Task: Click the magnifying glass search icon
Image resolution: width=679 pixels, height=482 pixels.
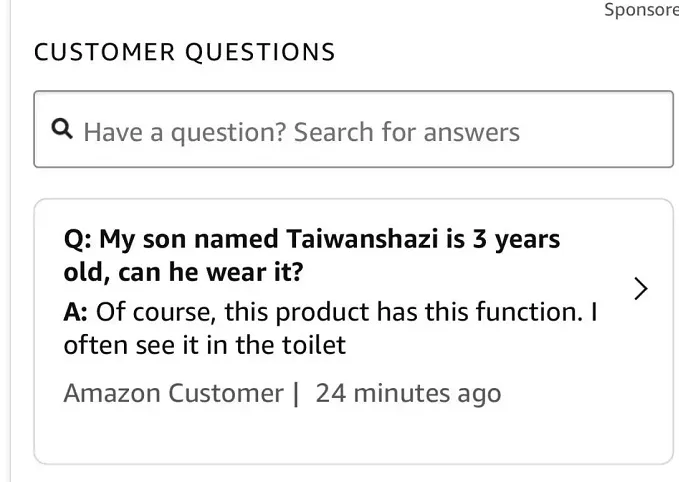Action: [62, 129]
